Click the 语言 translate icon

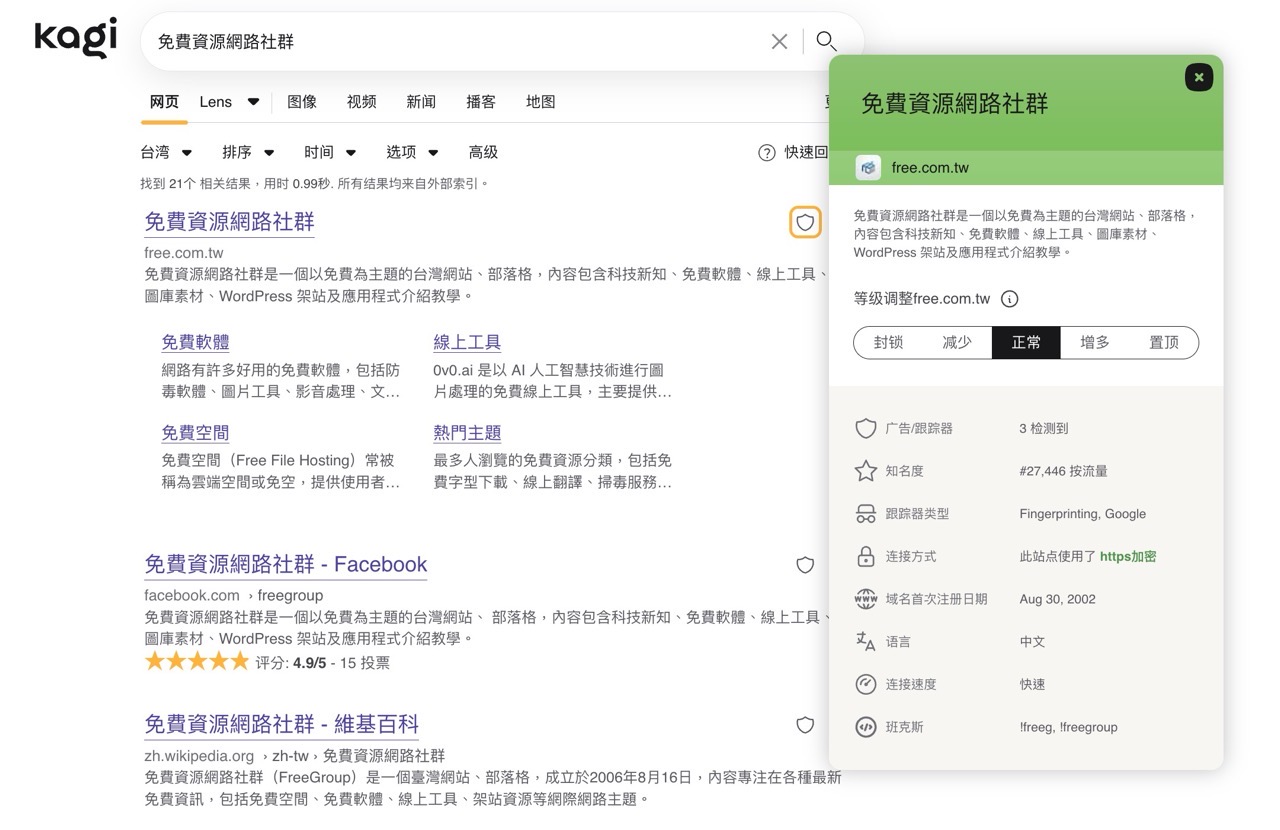tap(866, 642)
